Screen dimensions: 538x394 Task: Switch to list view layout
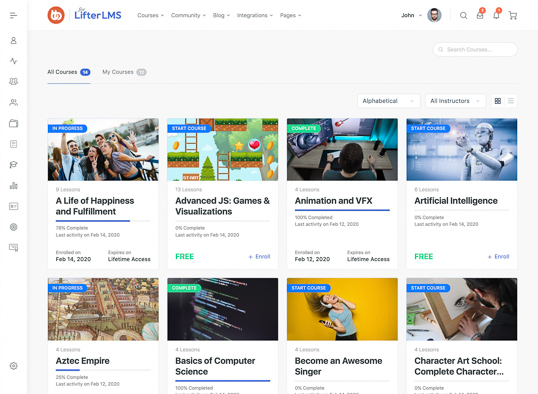coord(511,101)
